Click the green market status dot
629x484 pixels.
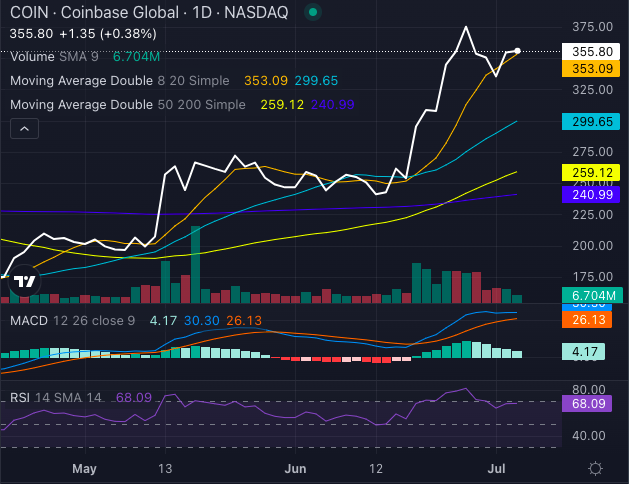click(x=313, y=12)
